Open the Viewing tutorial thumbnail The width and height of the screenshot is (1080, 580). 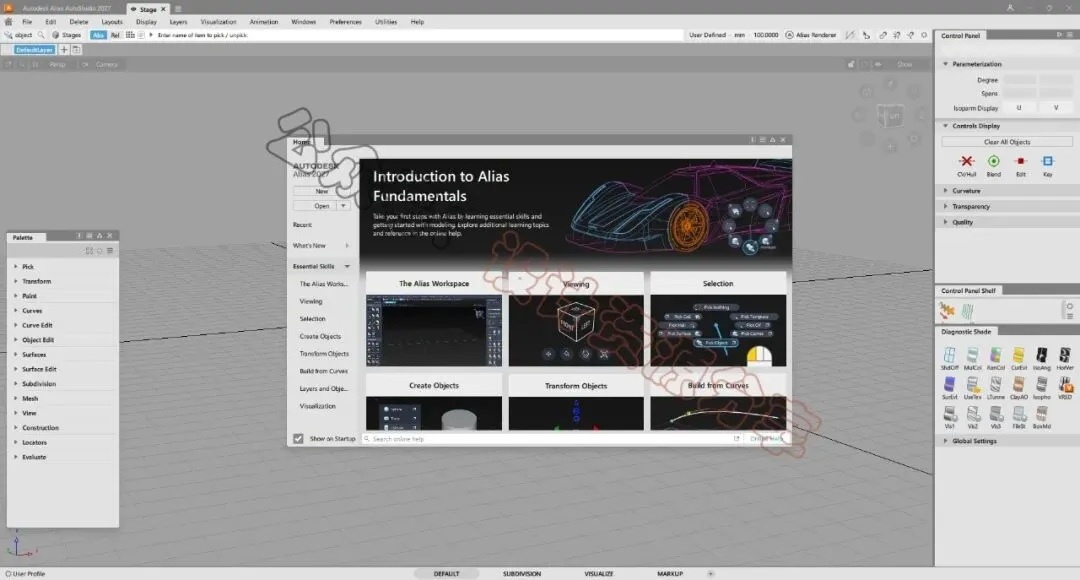(576, 331)
